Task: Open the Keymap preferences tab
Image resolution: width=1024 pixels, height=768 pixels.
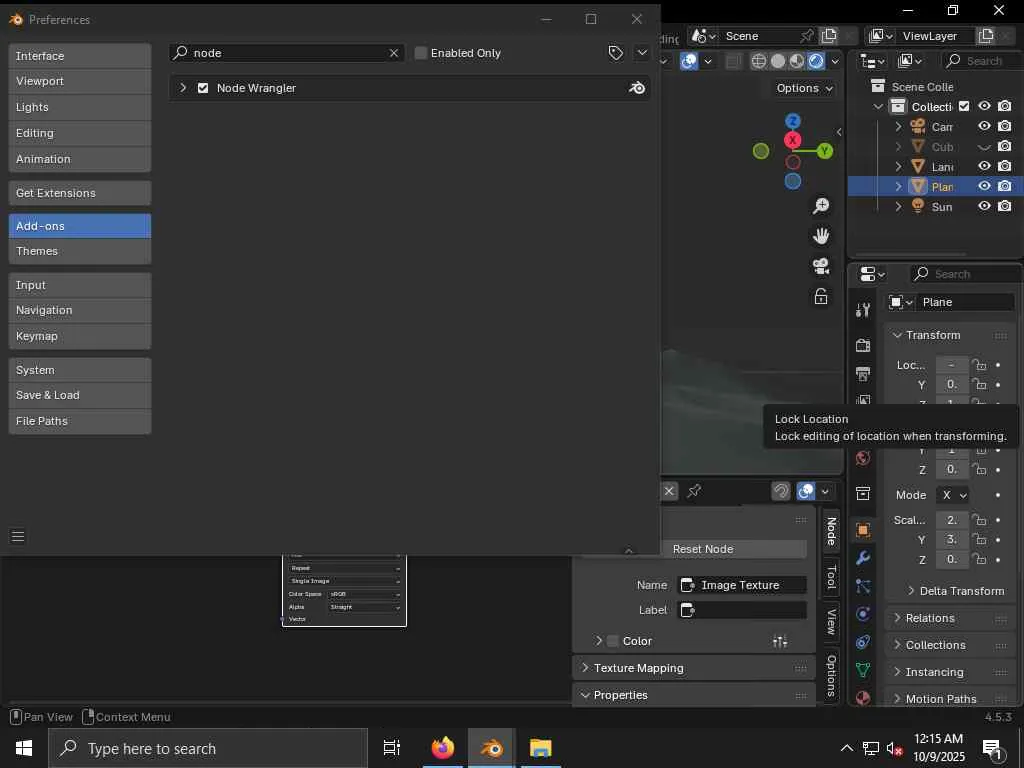Action: click(80, 336)
